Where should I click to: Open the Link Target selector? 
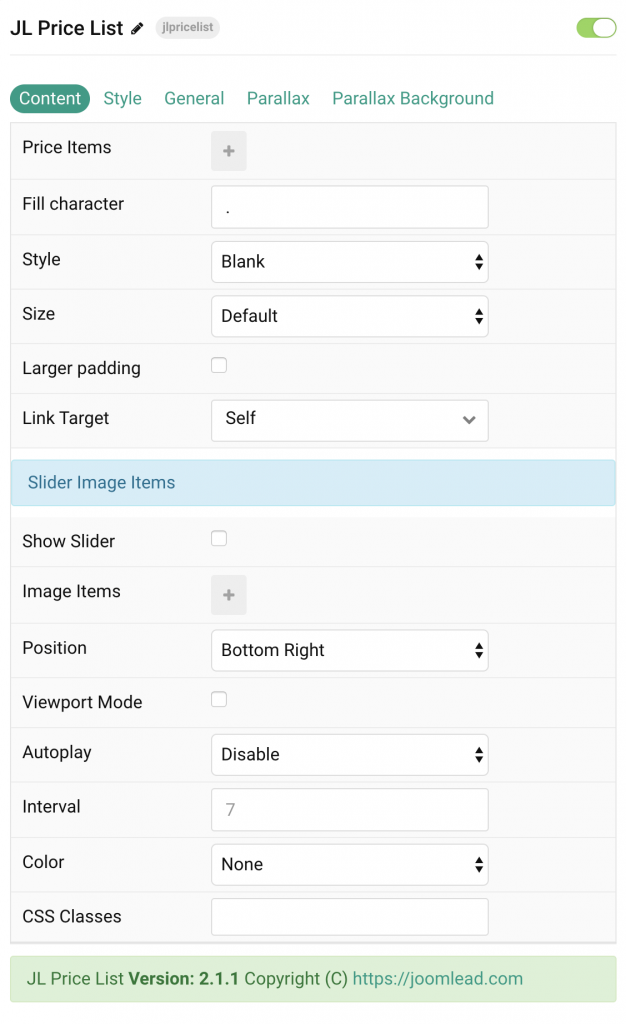coord(349,420)
